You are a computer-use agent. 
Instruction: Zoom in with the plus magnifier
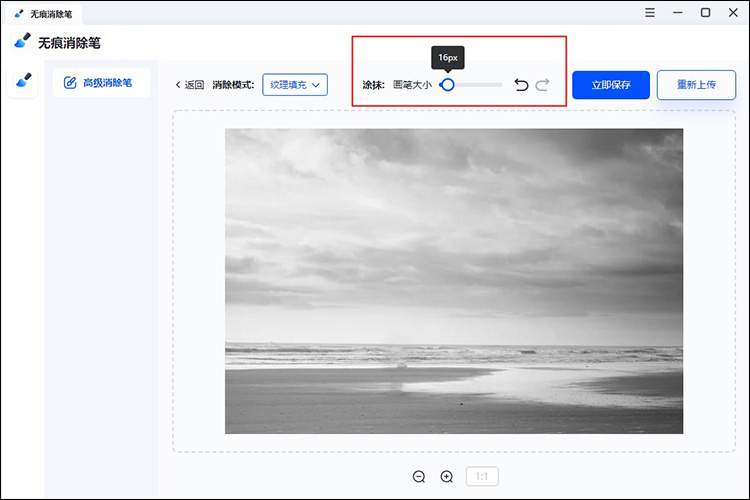[447, 477]
